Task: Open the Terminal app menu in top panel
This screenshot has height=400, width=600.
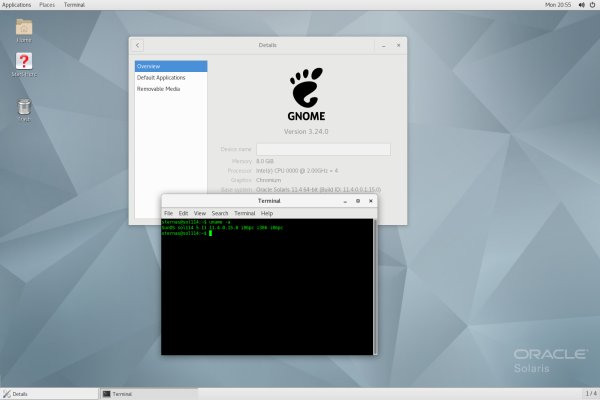Action: [x=74, y=5]
